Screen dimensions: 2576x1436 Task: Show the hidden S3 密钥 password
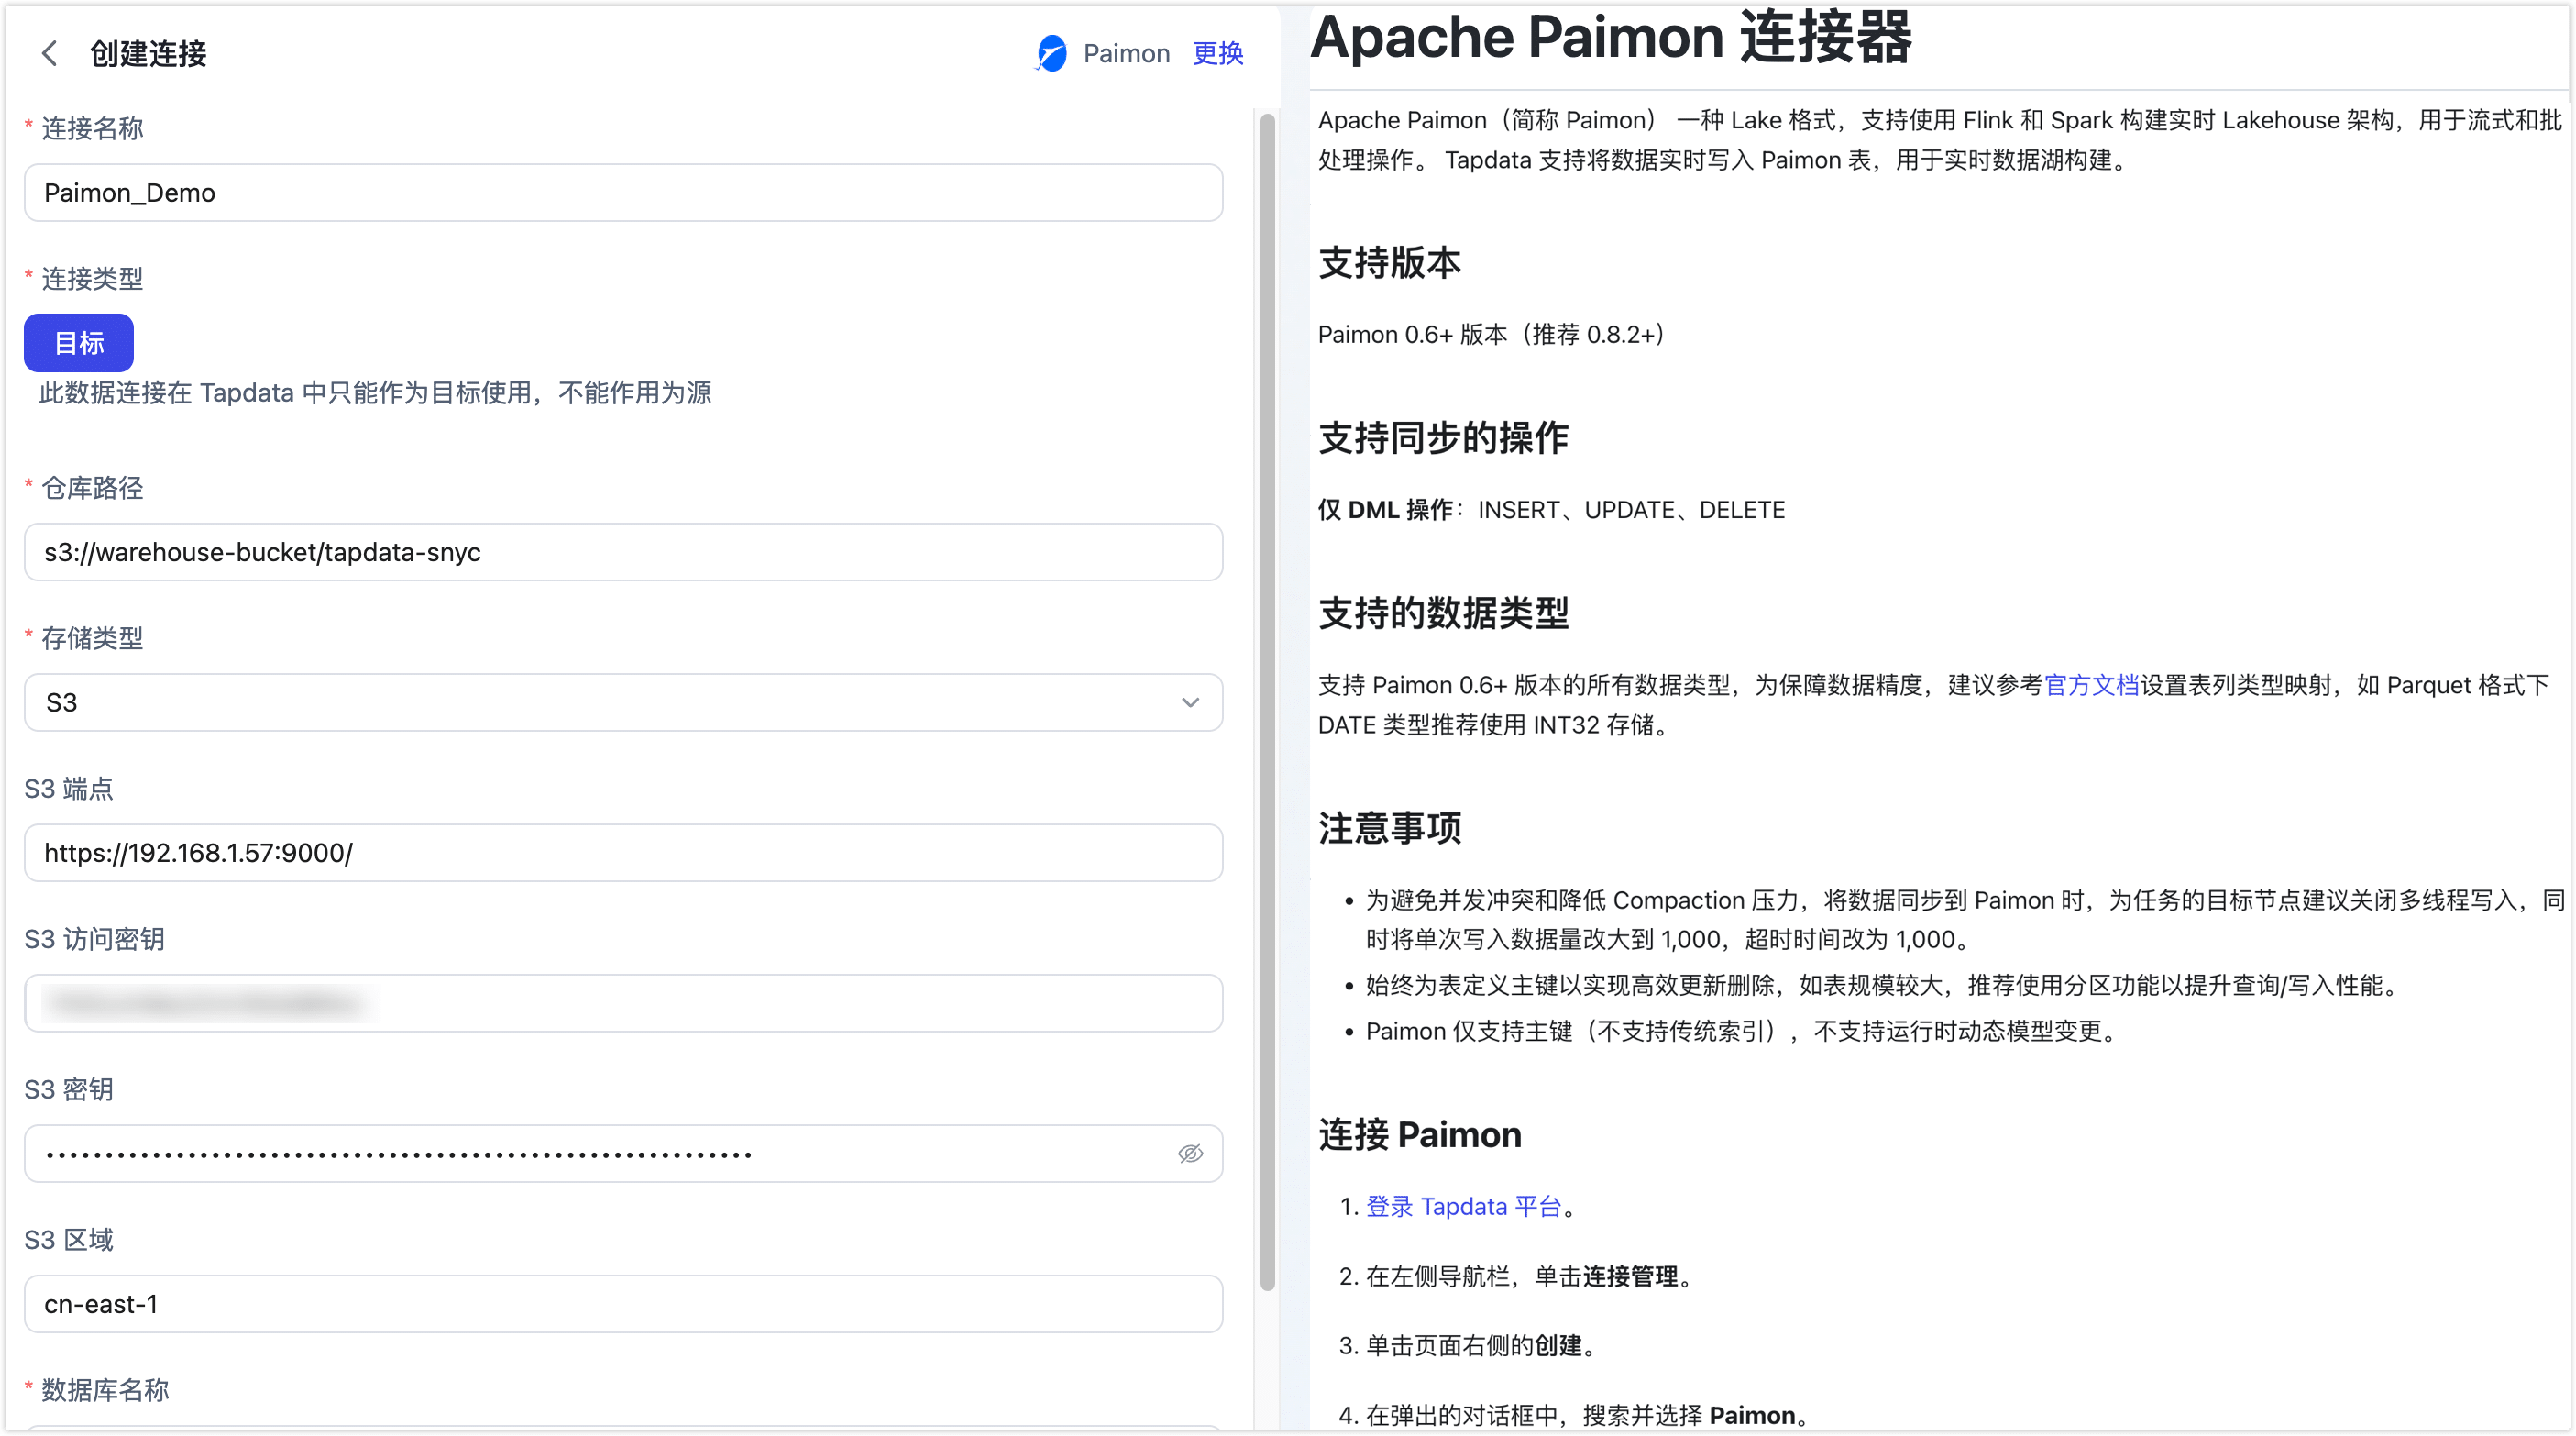[1190, 1153]
